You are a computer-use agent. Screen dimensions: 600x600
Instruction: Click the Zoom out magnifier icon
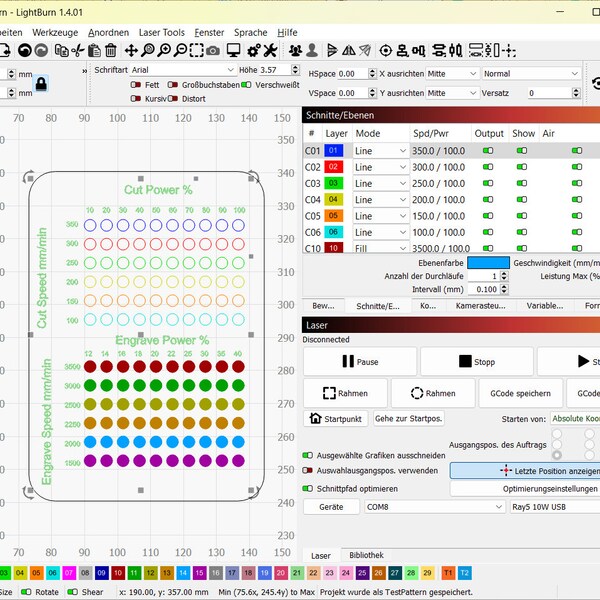pos(180,50)
